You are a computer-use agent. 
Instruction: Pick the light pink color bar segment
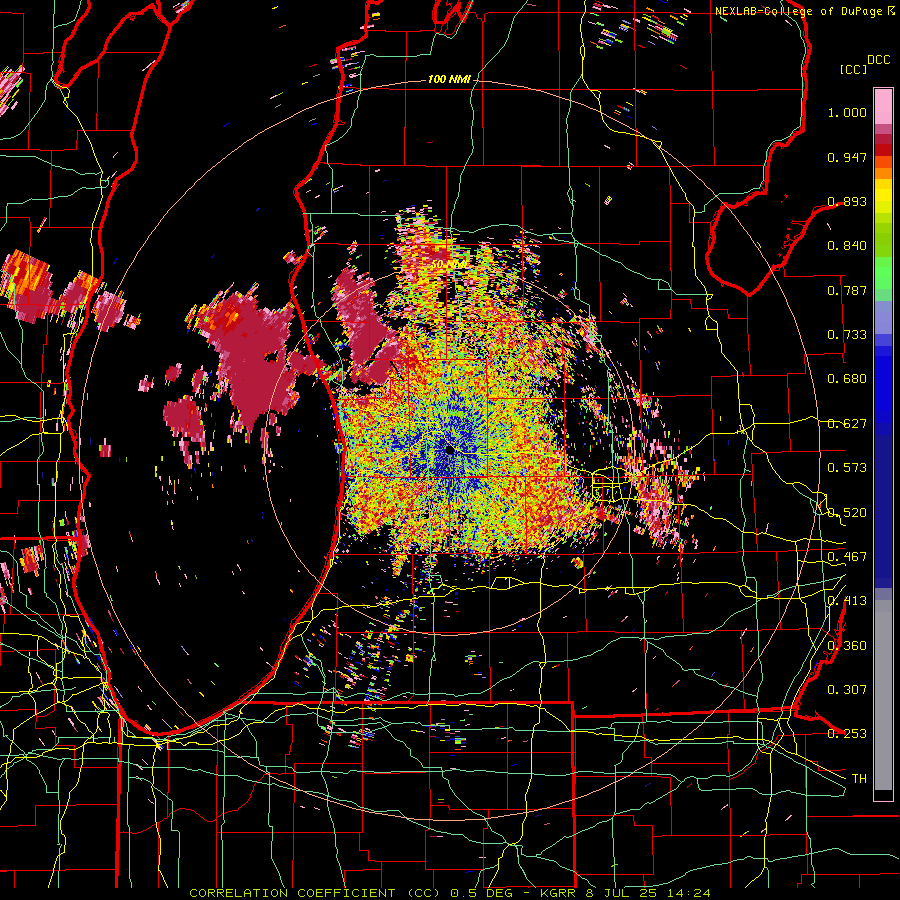click(883, 106)
